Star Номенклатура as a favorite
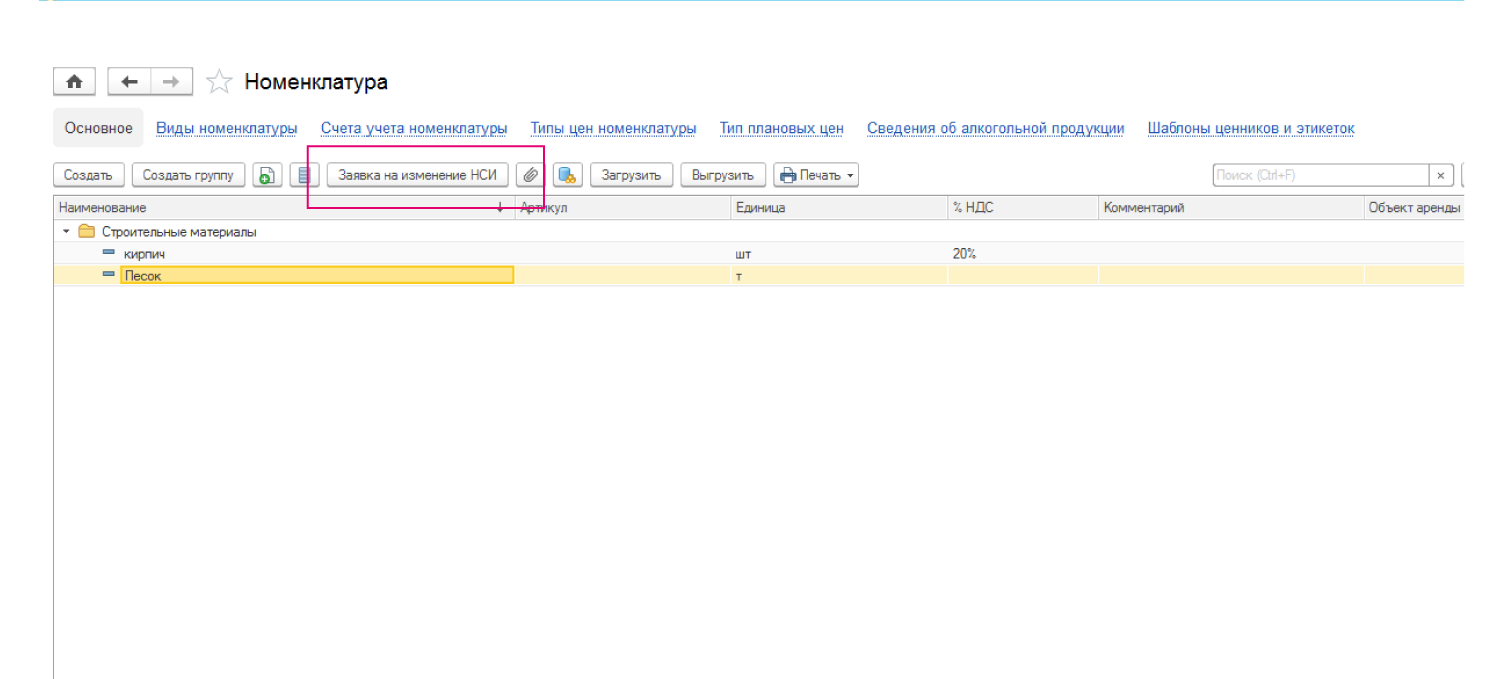This screenshot has width=1501, height=679. pos(219,82)
